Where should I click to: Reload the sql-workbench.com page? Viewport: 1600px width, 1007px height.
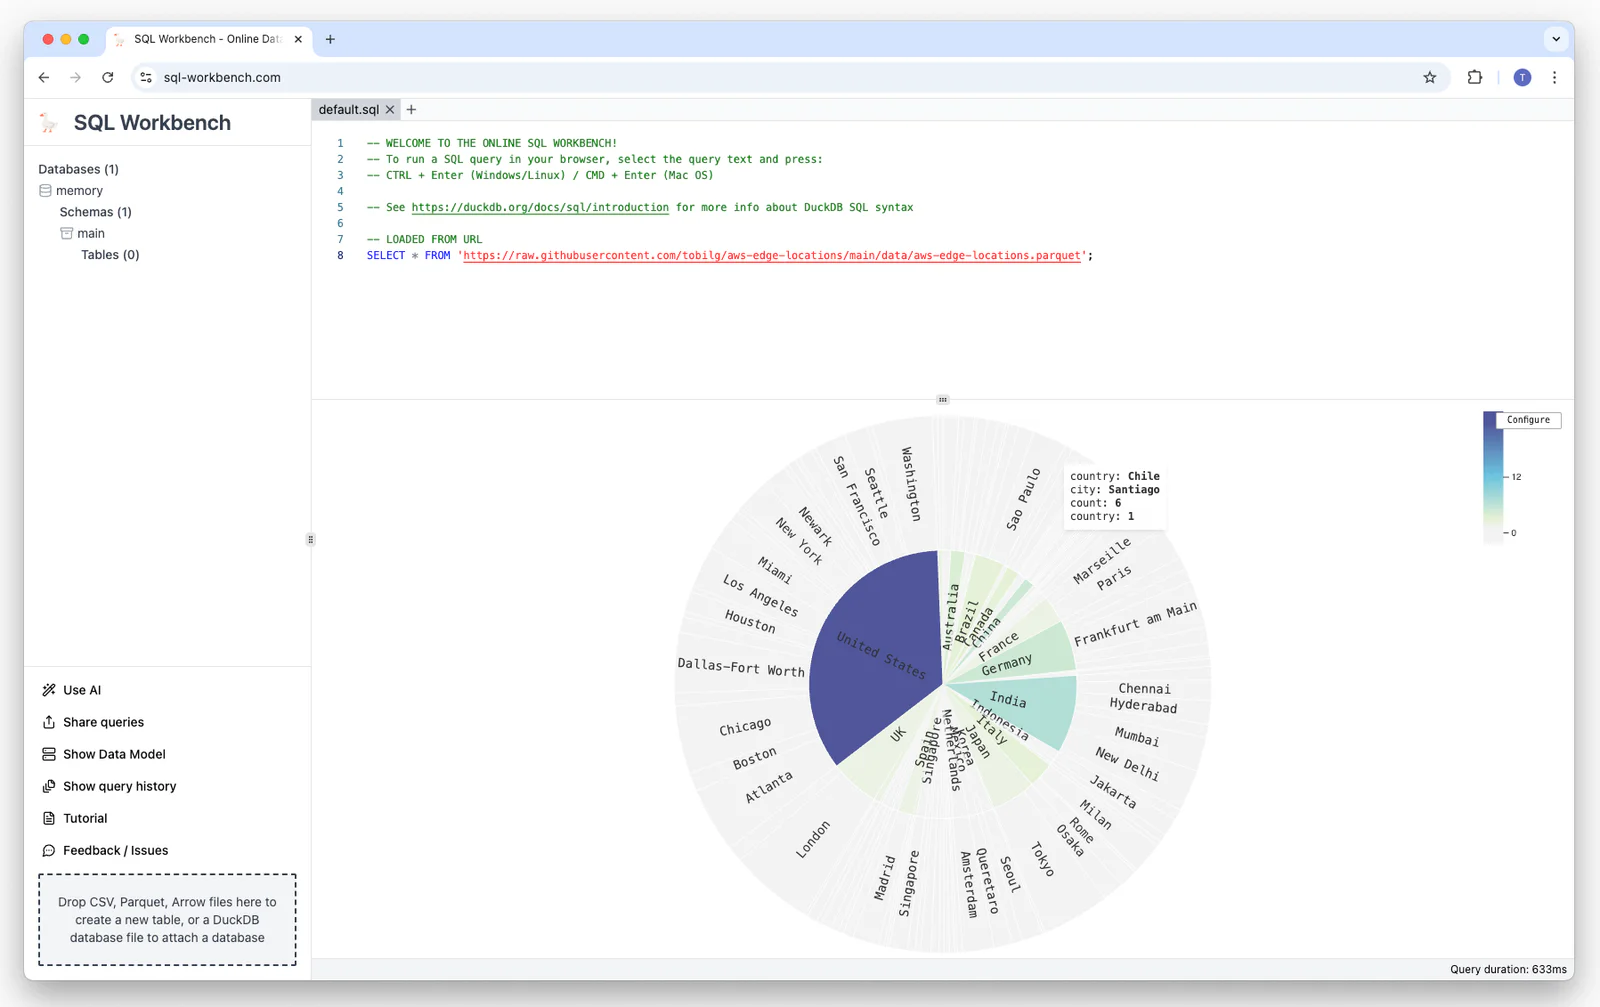point(108,77)
